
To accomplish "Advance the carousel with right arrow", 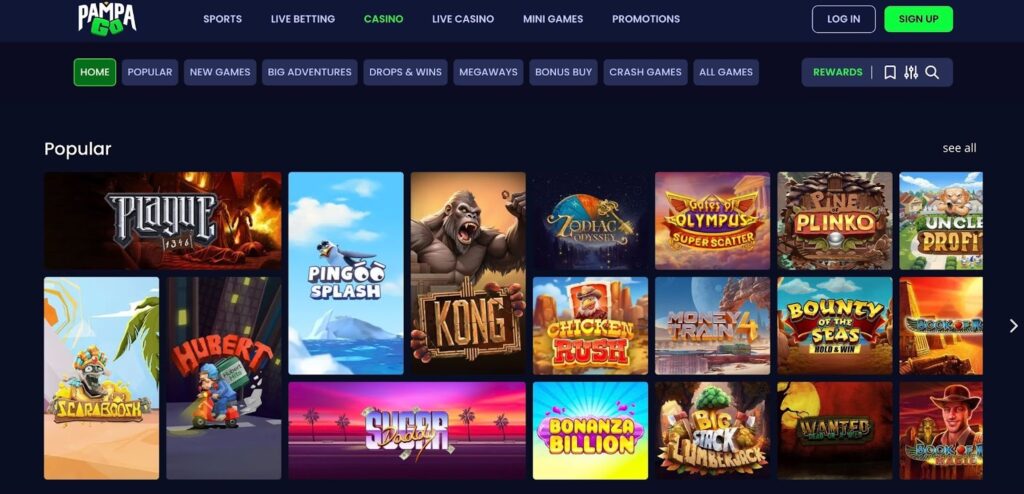I will [x=1013, y=325].
